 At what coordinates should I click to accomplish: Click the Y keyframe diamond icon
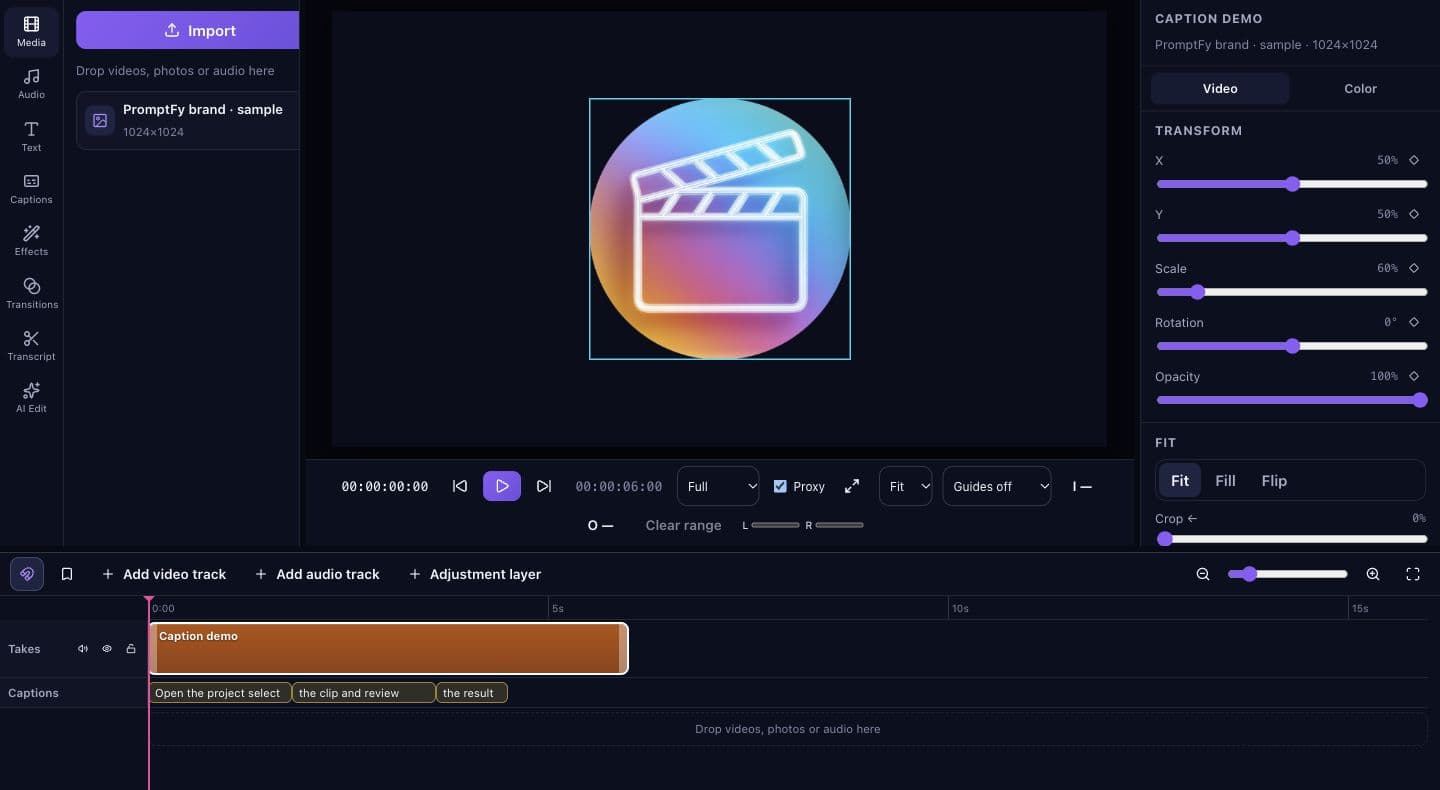pyautogui.click(x=1414, y=214)
